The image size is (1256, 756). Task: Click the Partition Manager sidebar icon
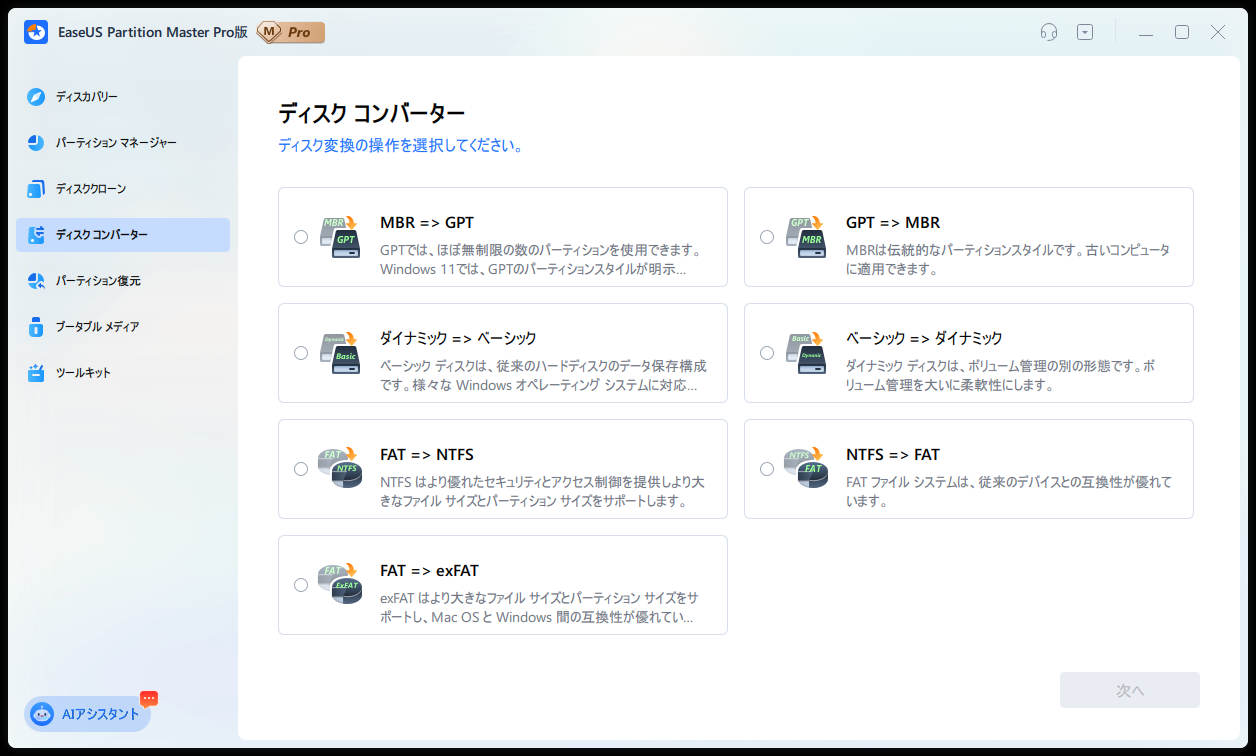click(x=37, y=143)
